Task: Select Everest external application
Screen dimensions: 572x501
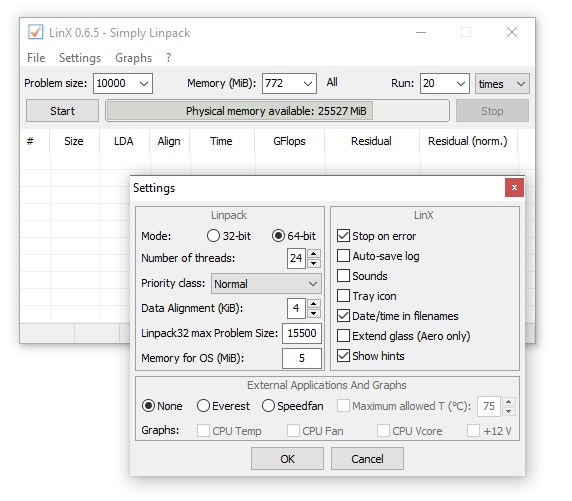Action: click(x=223, y=406)
